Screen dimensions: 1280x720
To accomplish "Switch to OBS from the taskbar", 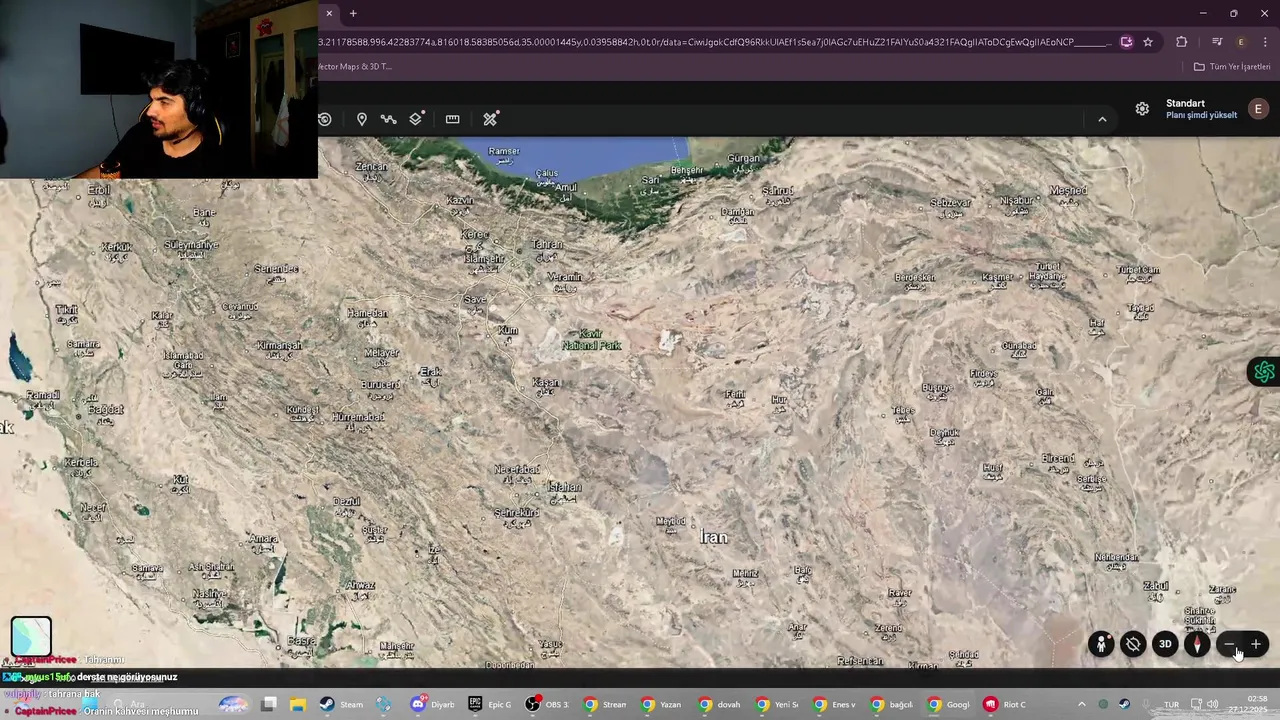I will point(547,704).
